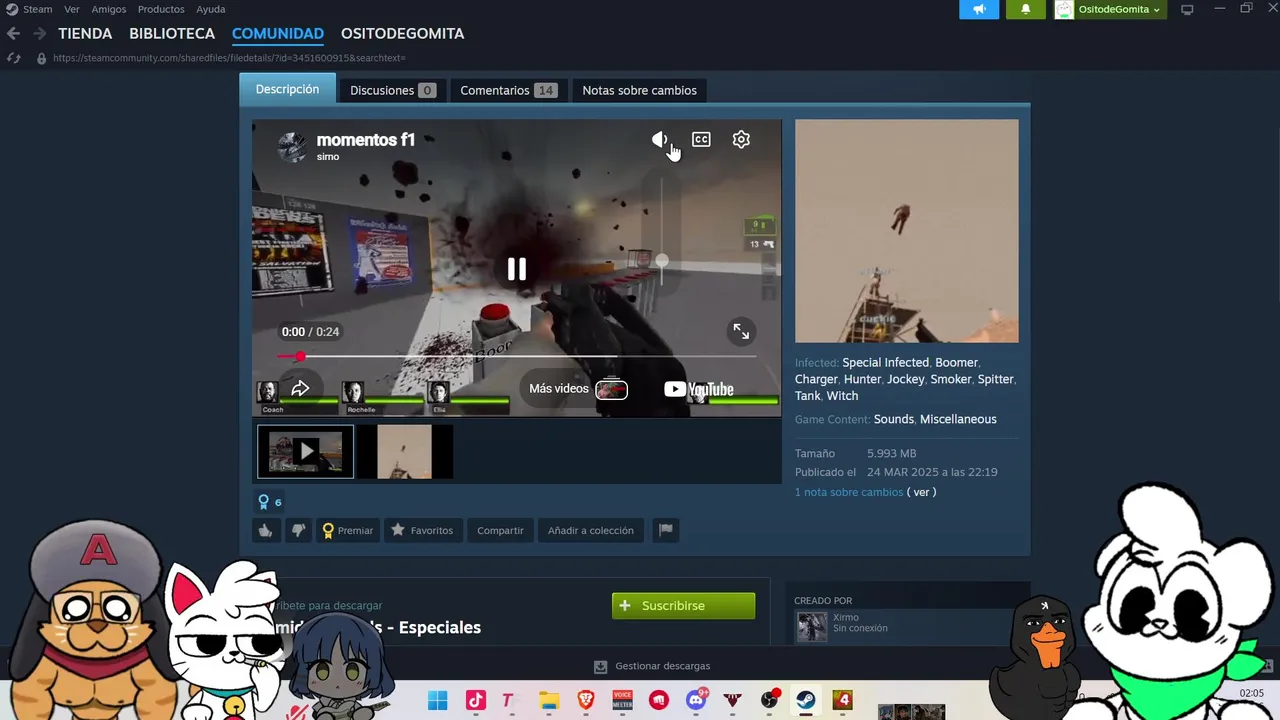Filter by the Boomer tag
The height and width of the screenshot is (720, 1280).
click(956, 362)
